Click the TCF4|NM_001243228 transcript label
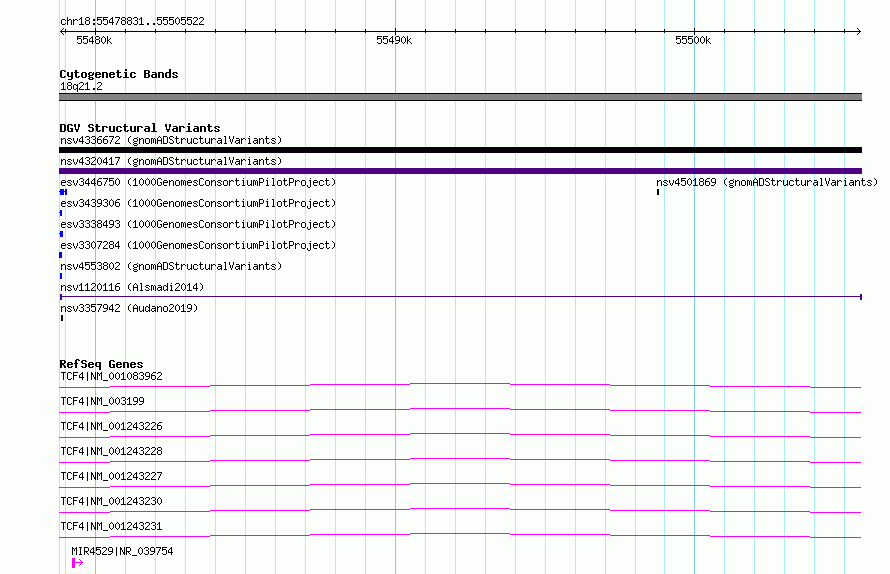Viewport: 890px width, 574px height. tap(111, 451)
